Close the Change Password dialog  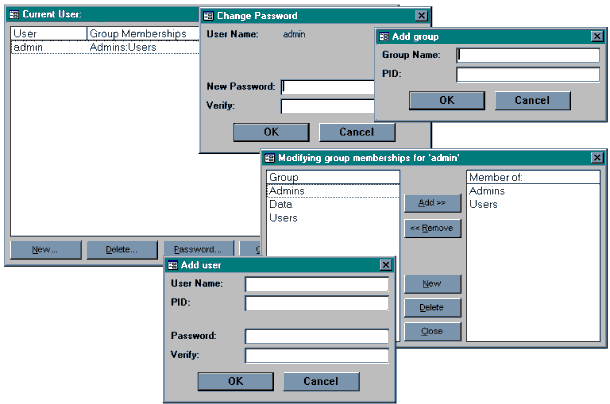pos(421,16)
